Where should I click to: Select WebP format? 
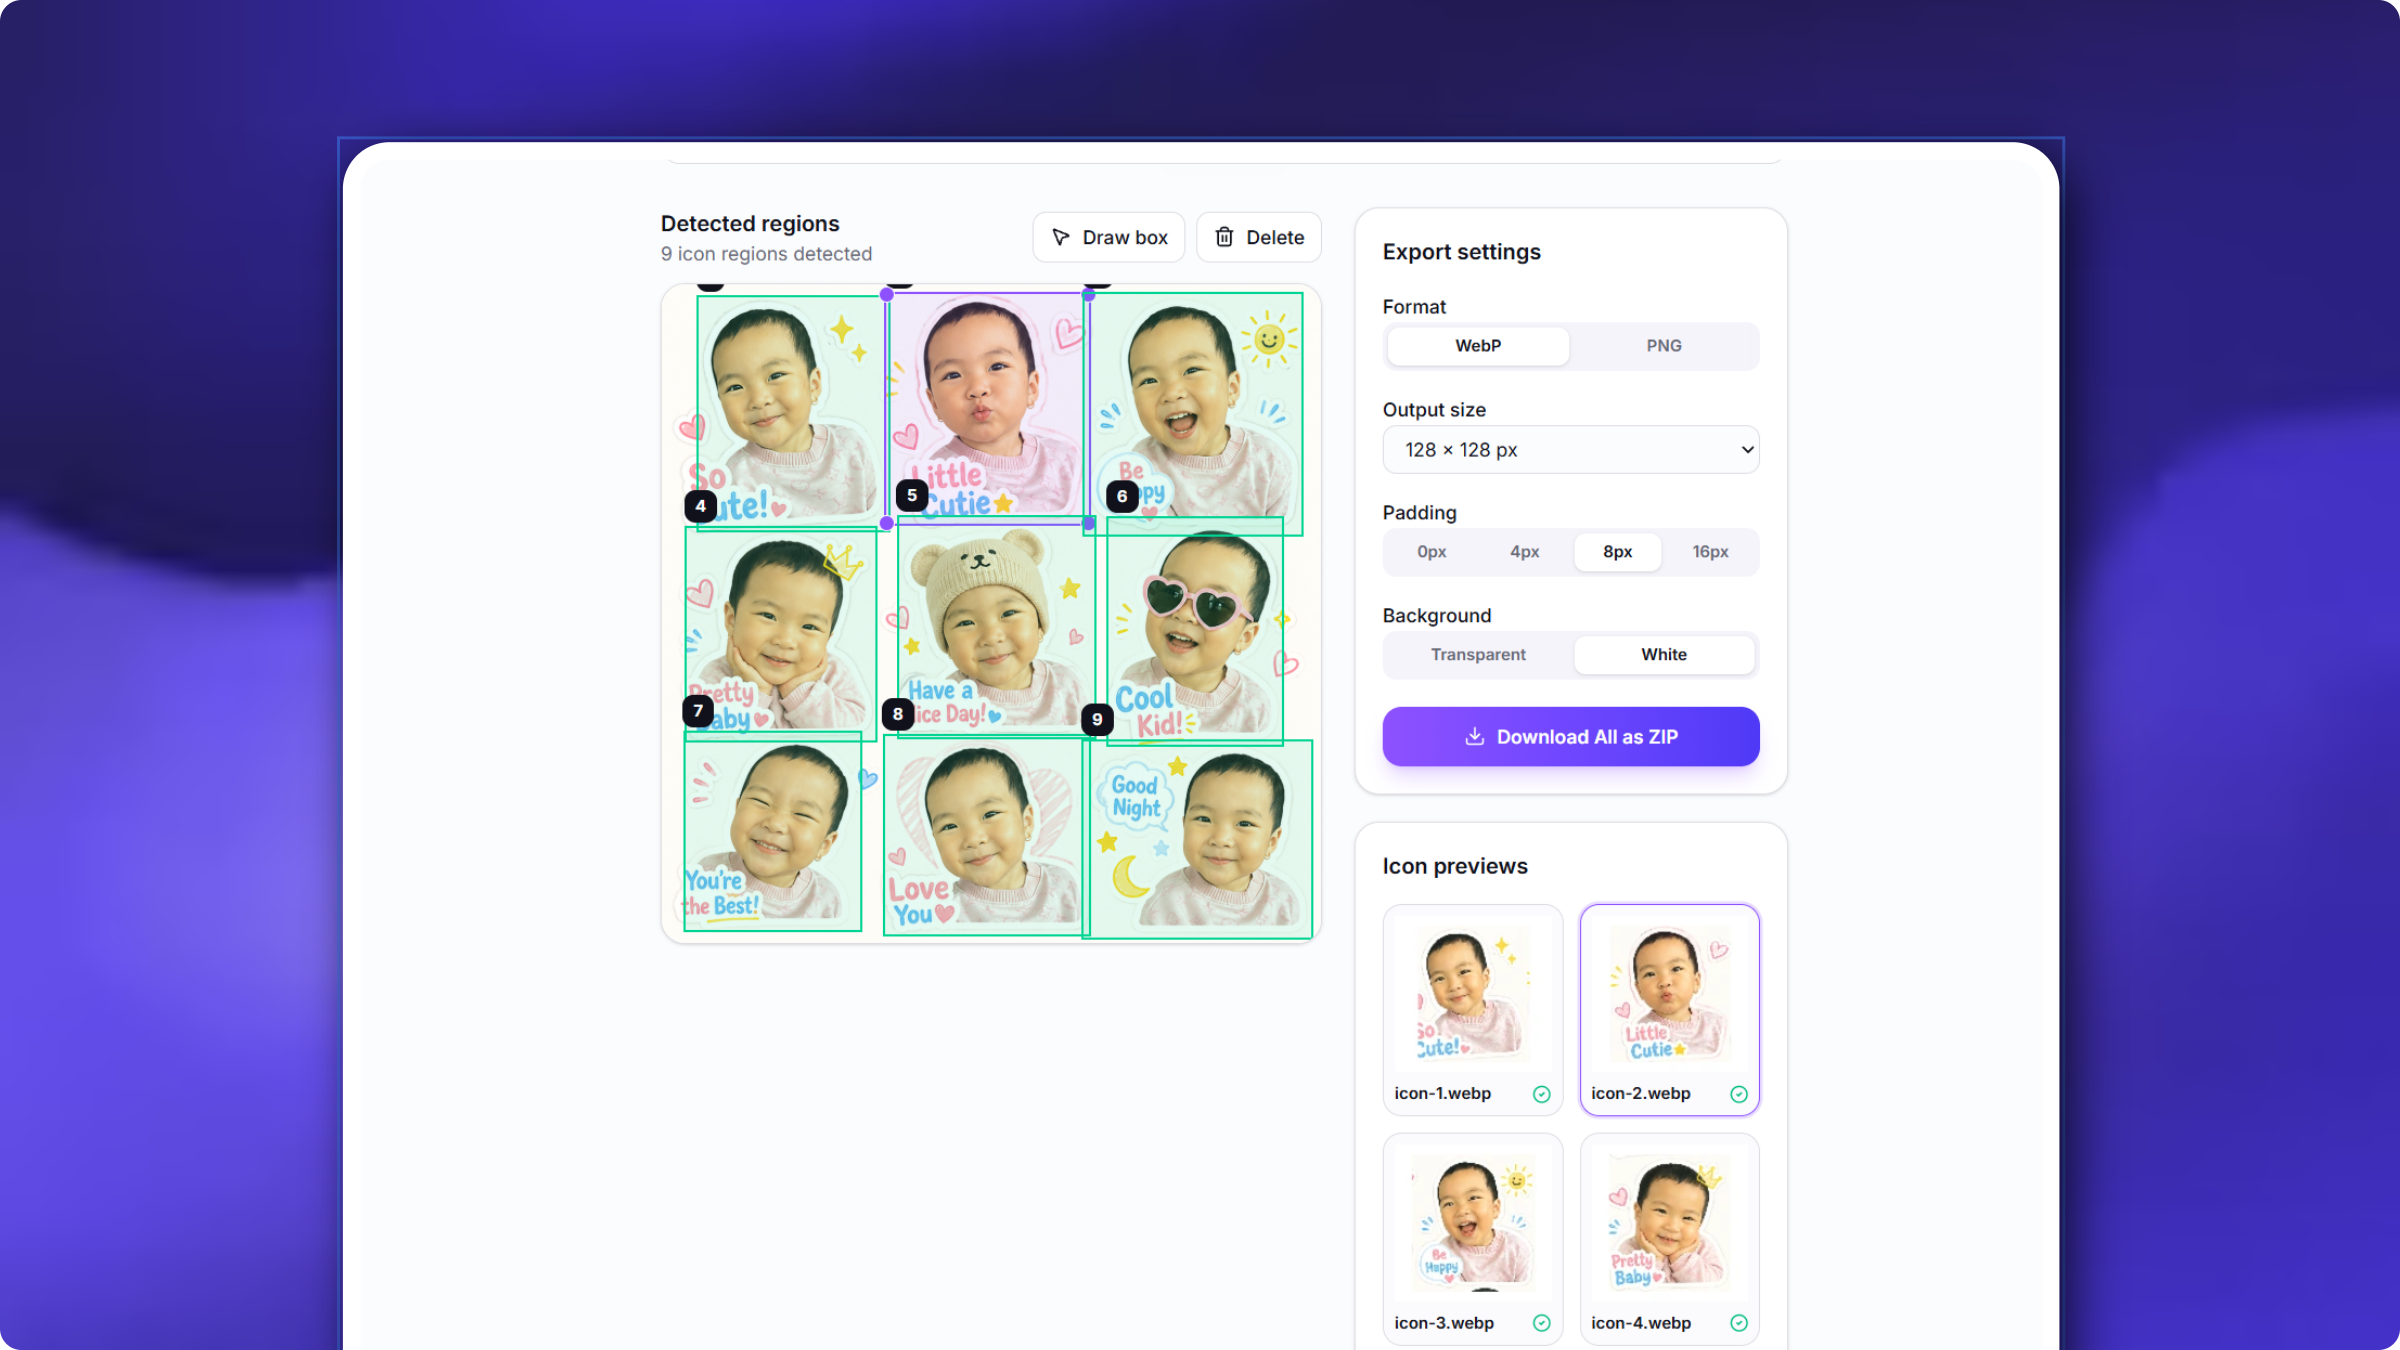point(1478,345)
